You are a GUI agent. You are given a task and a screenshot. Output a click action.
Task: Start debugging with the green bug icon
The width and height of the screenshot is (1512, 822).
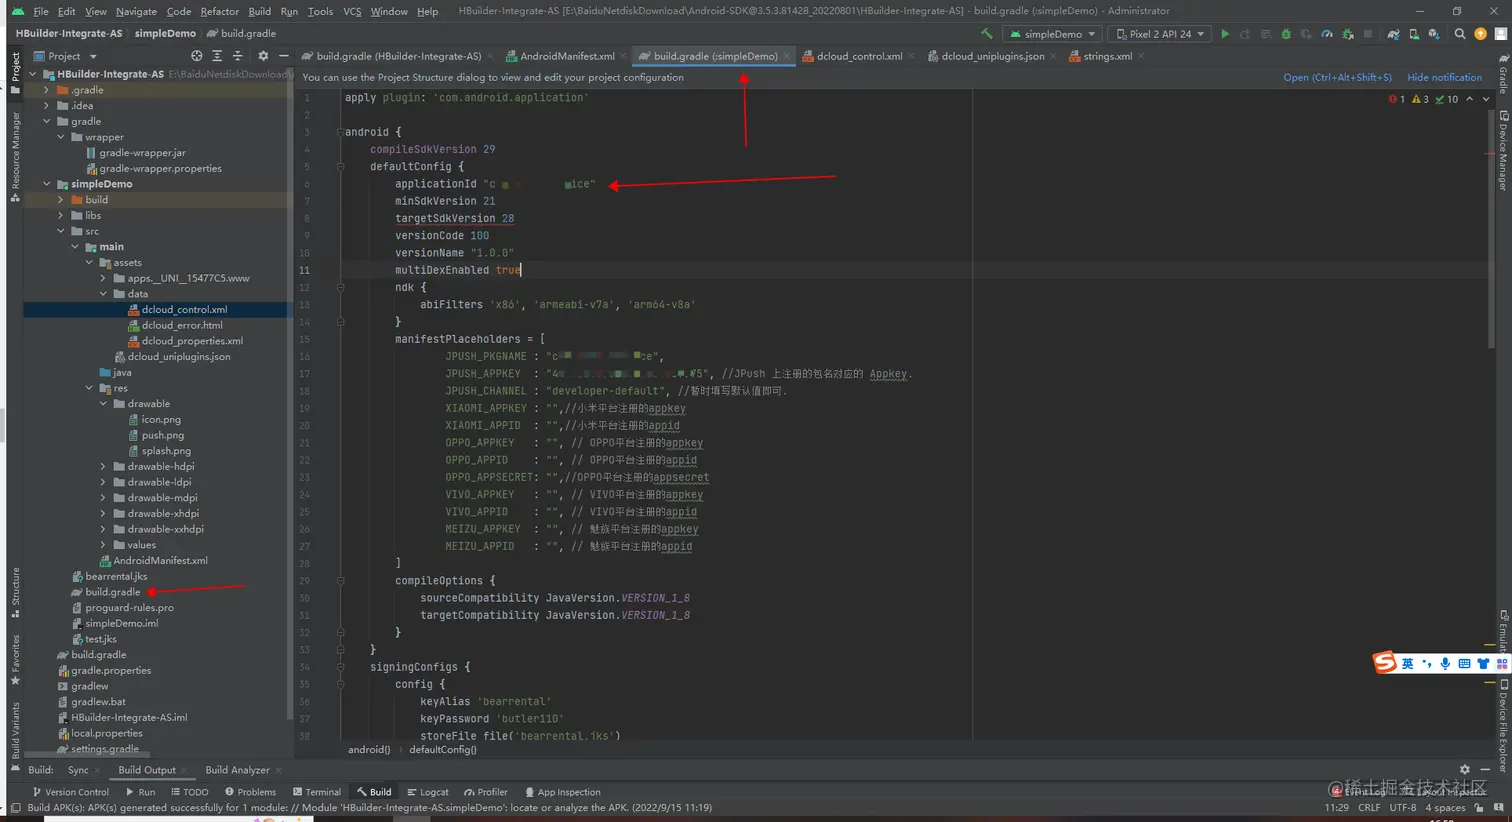point(1286,34)
